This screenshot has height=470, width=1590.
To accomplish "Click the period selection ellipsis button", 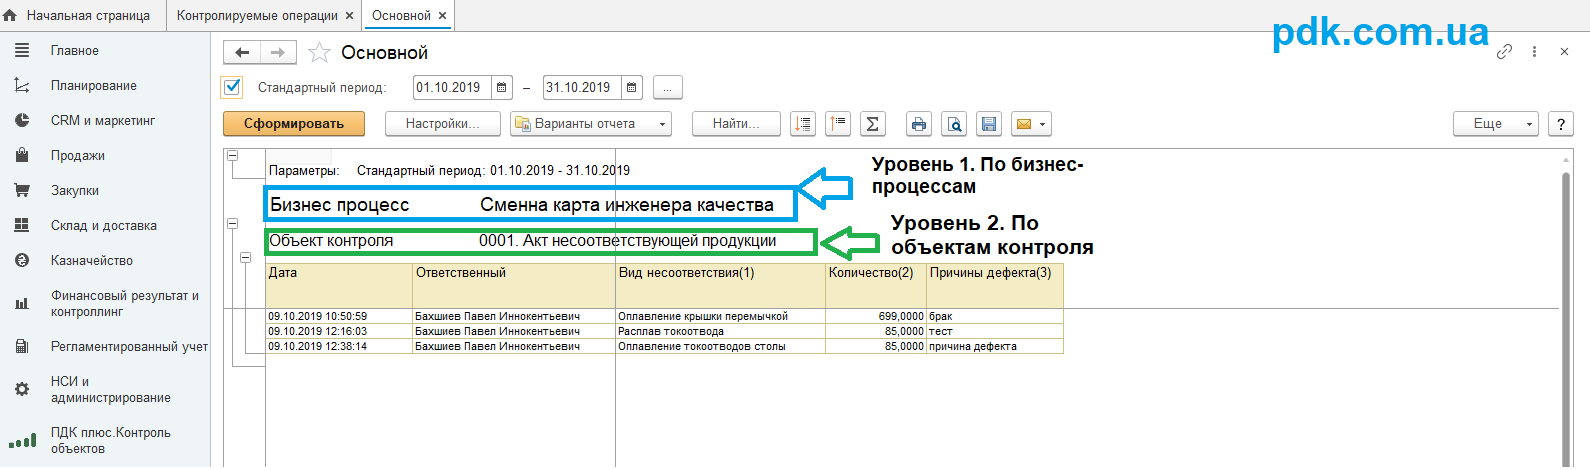I will pos(668,88).
